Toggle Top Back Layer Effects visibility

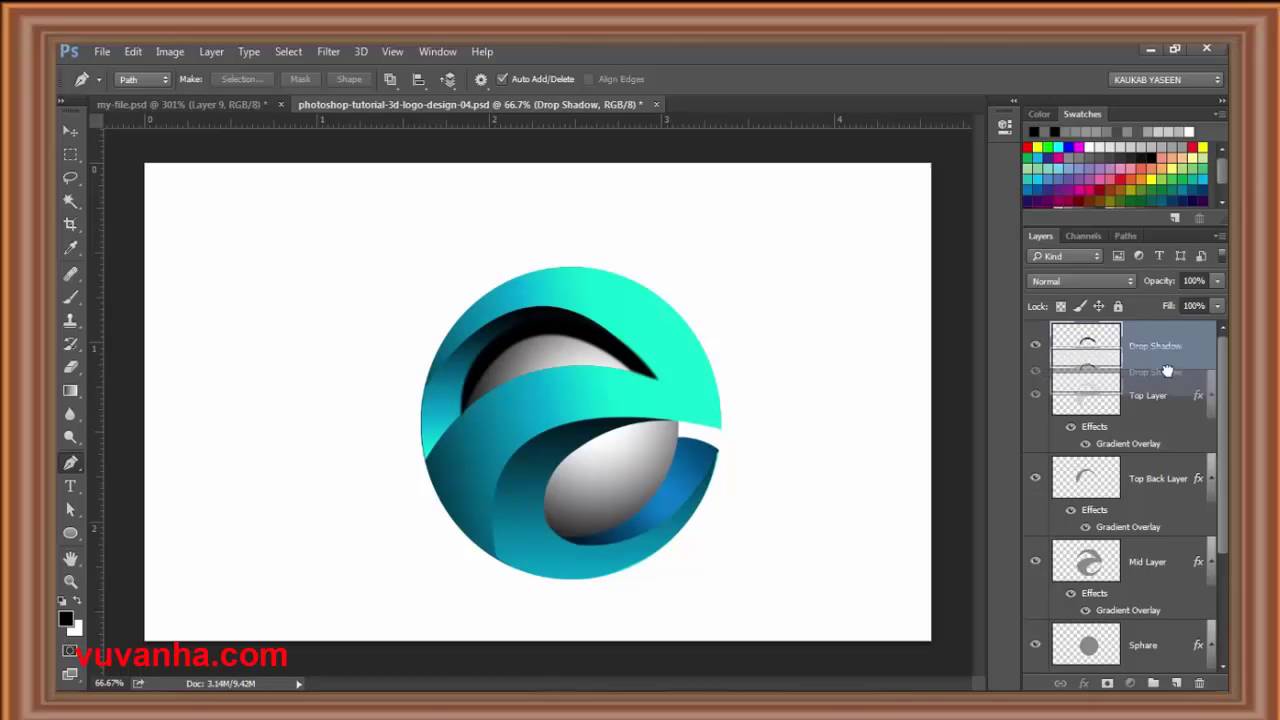(1070, 510)
